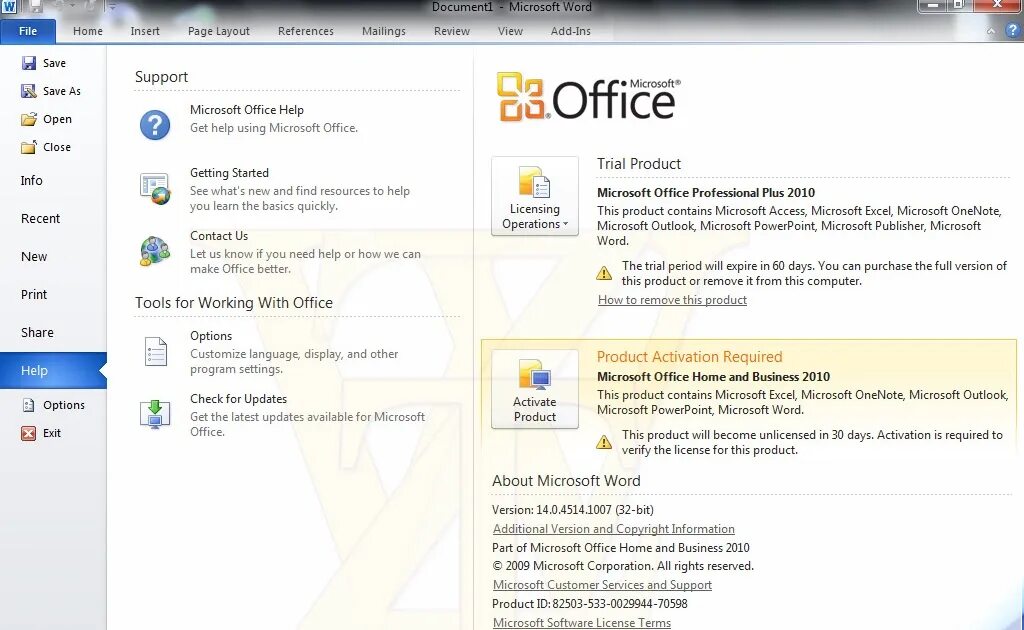The width and height of the screenshot is (1024, 630).
Task: Click Microsoft Office Help title text
Action: [247, 110]
